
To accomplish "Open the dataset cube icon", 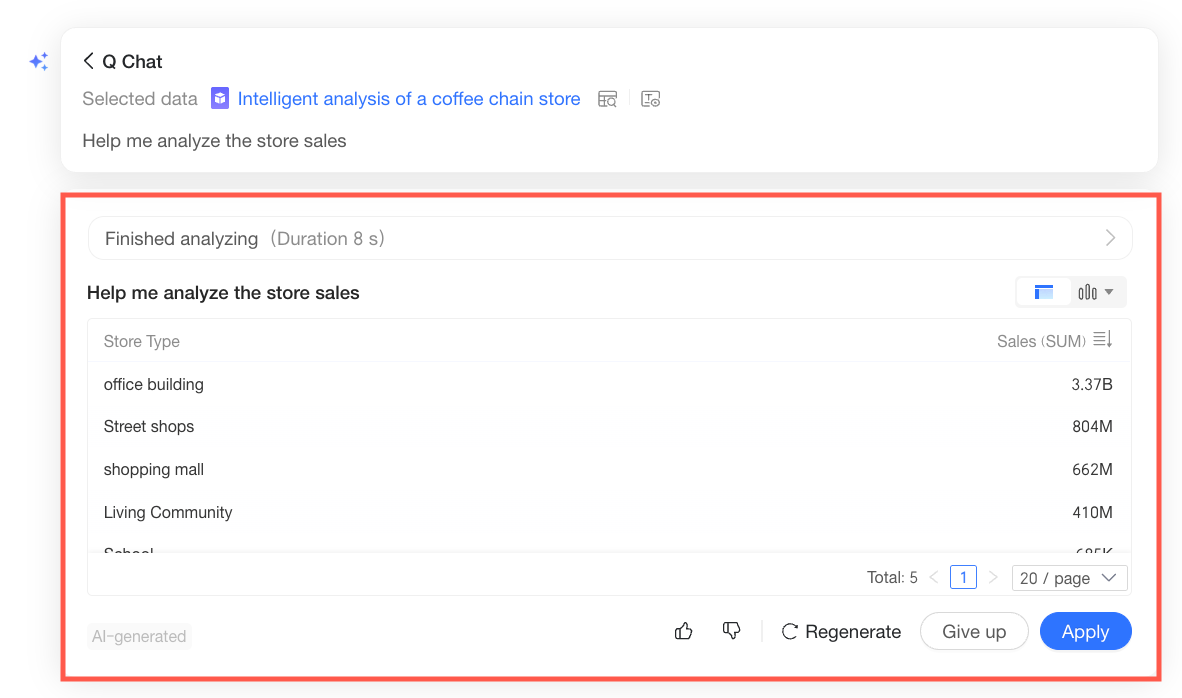I will click(x=219, y=99).
